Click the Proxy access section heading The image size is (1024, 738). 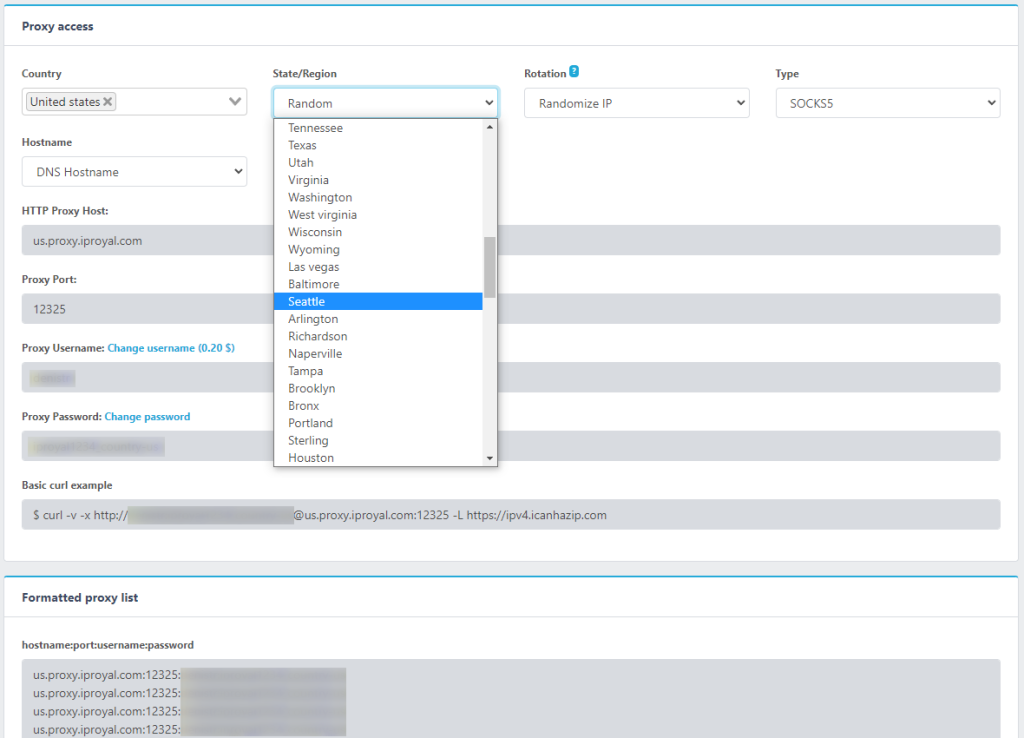[57, 26]
